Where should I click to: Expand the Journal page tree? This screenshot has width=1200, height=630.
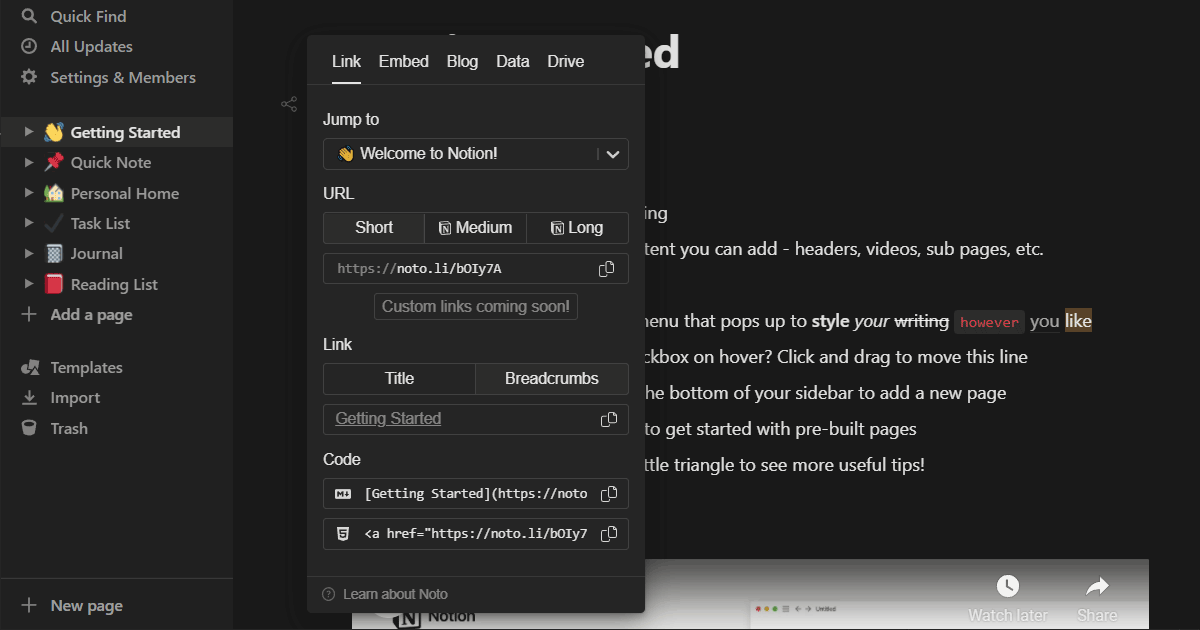pos(29,253)
